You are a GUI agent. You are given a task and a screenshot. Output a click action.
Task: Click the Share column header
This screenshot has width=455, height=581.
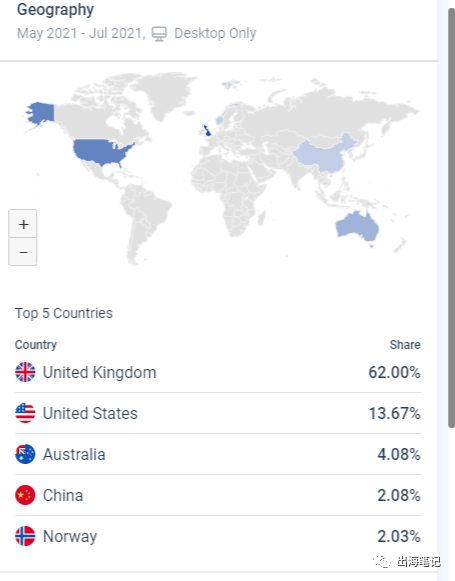click(x=405, y=345)
